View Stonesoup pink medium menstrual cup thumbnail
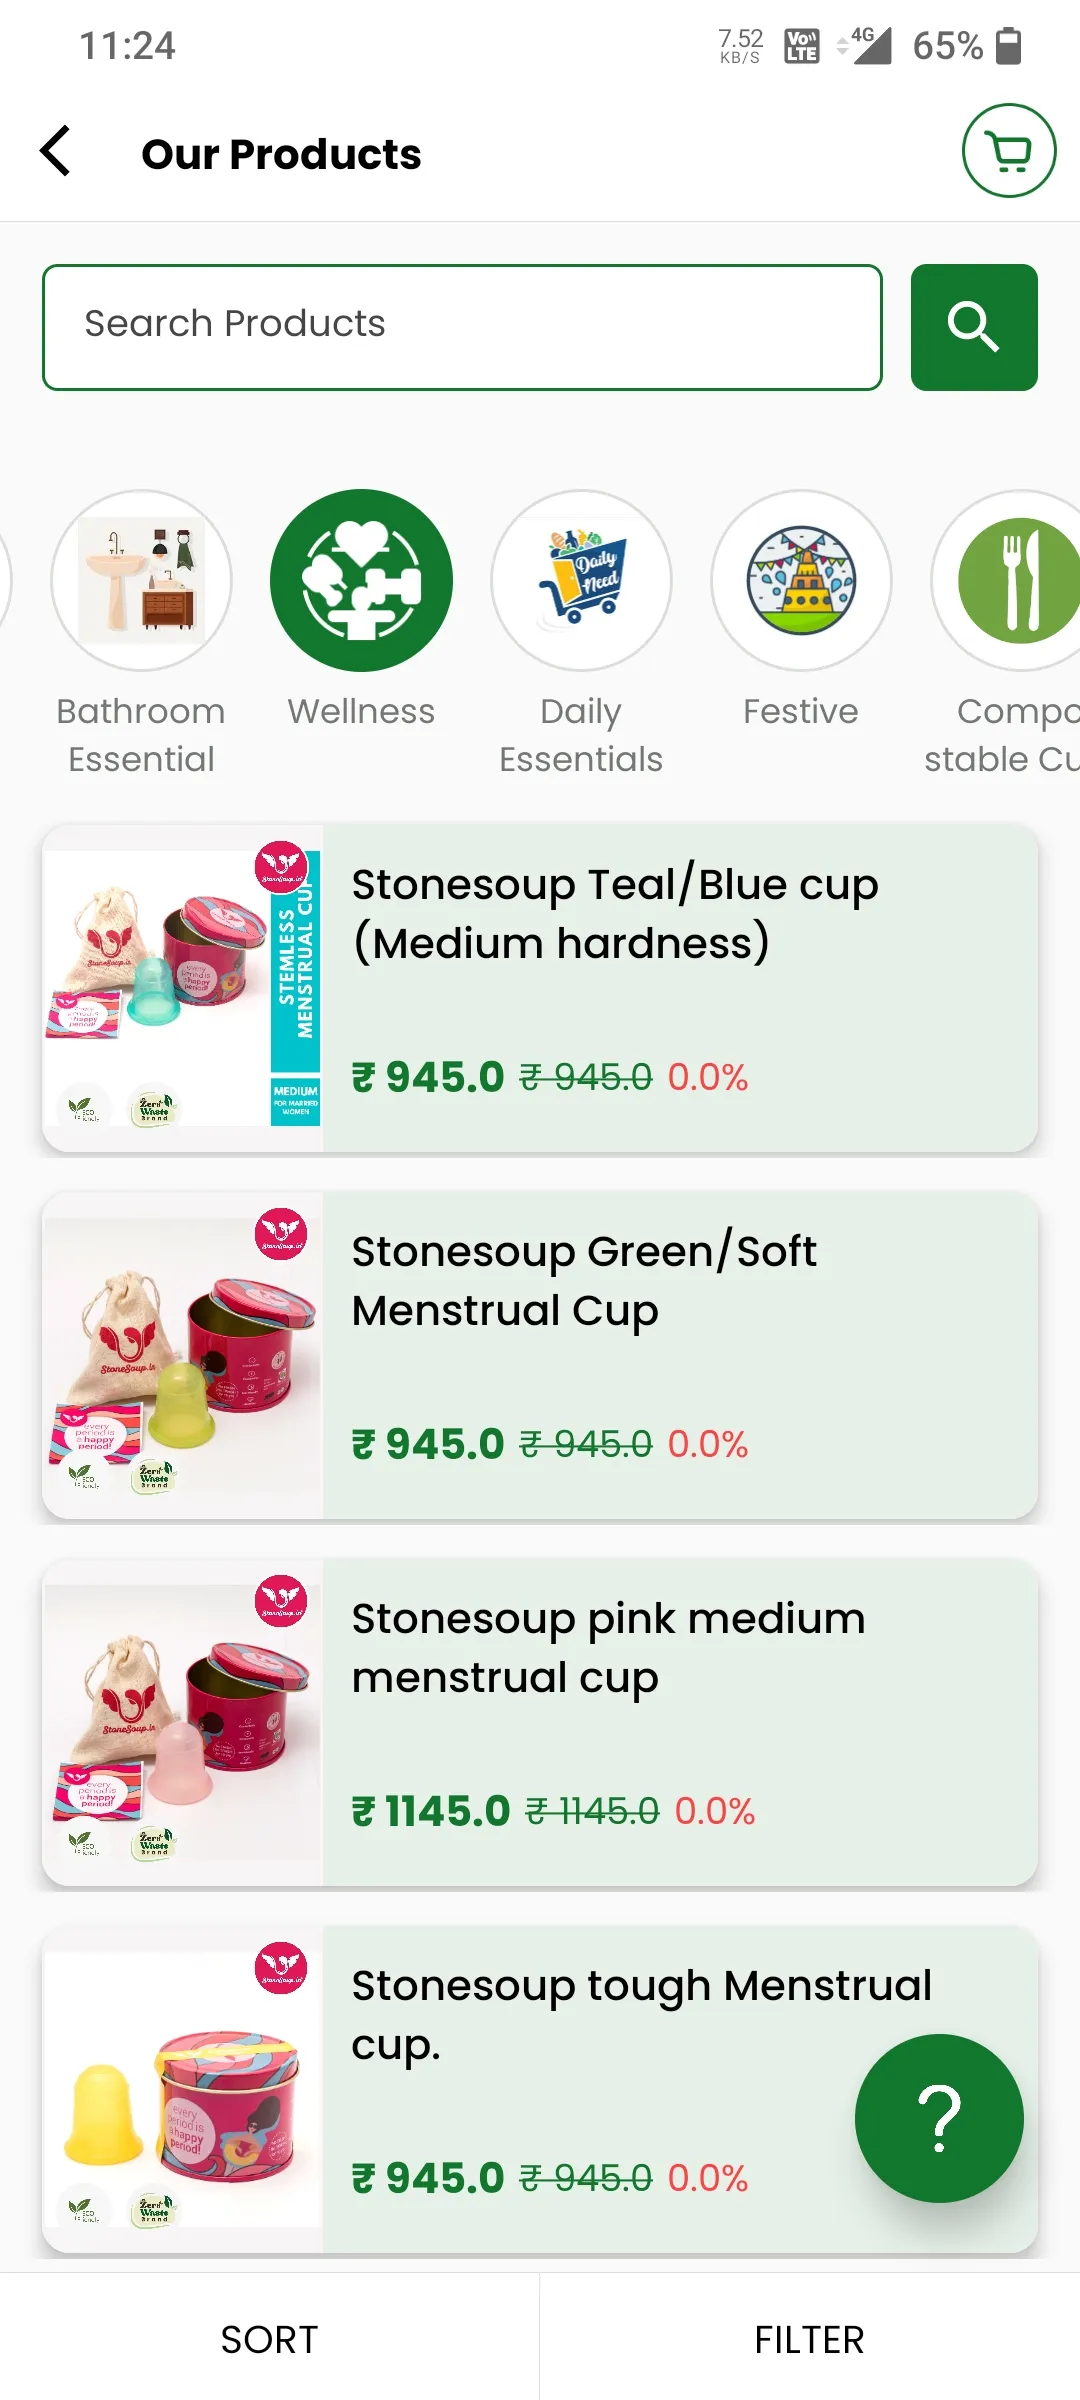This screenshot has width=1080, height=2400. (x=183, y=1722)
